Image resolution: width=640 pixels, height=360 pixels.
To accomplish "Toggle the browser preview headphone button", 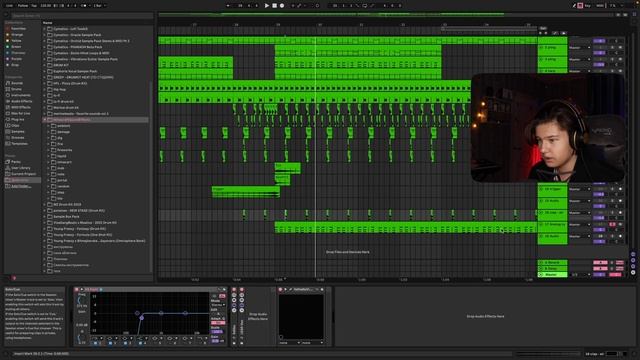I will point(14,278).
